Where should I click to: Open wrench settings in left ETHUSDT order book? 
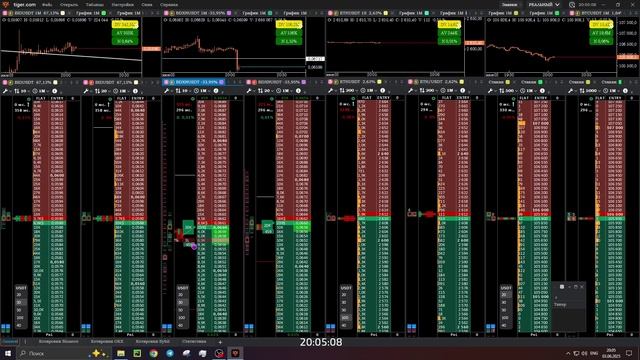(331, 91)
